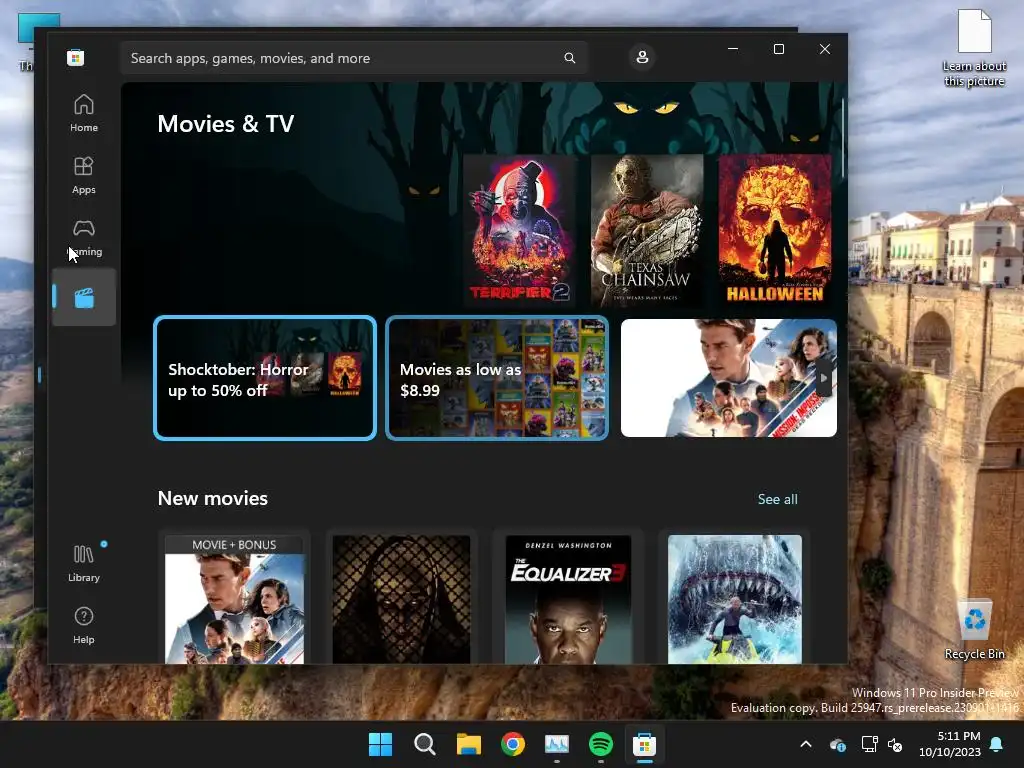Open the notification bell
The image size is (1024, 768).
(x=997, y=744)
